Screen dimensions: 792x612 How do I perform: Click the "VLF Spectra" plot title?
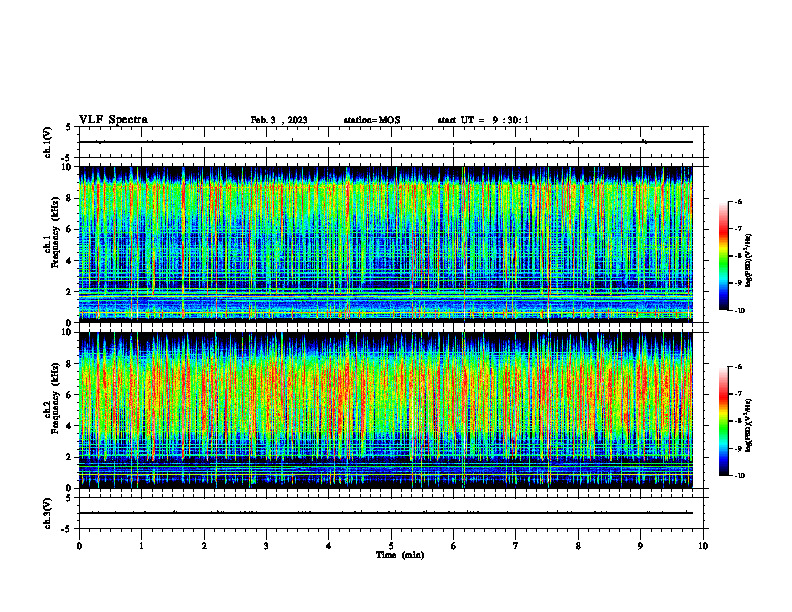tap(113, 120)
